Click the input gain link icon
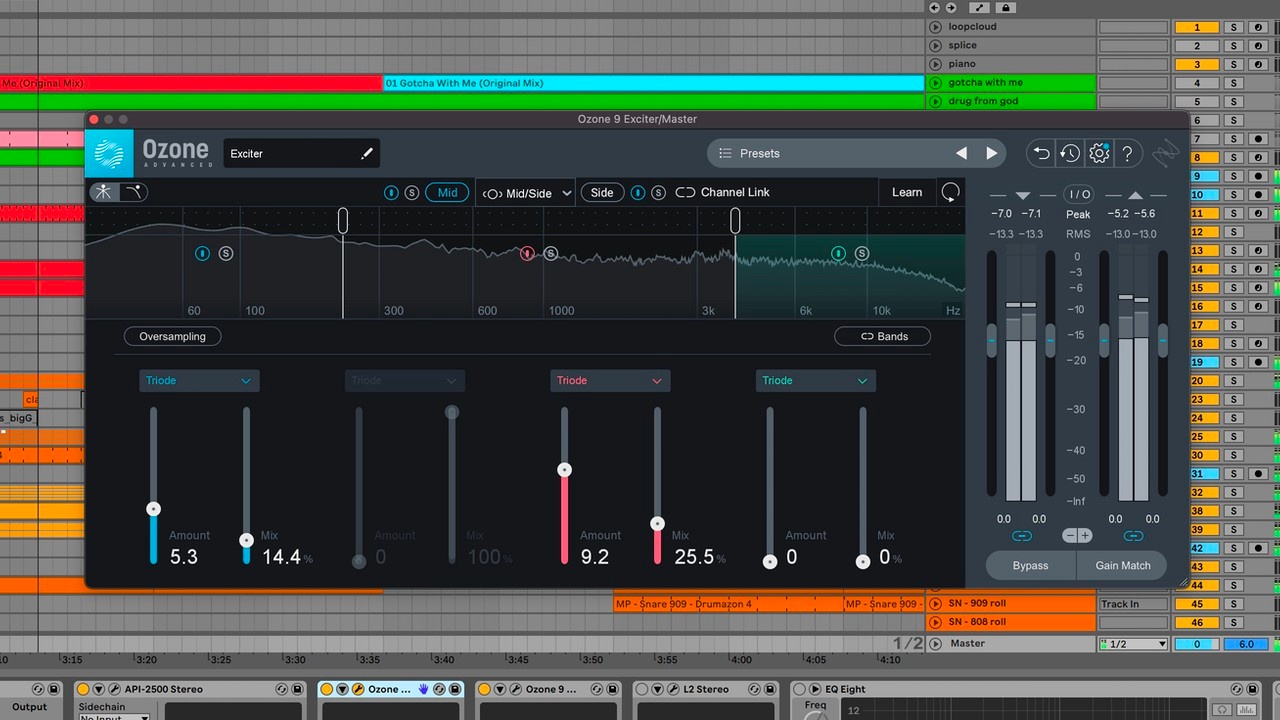 pyautogui.click(x=1021, y=536)
